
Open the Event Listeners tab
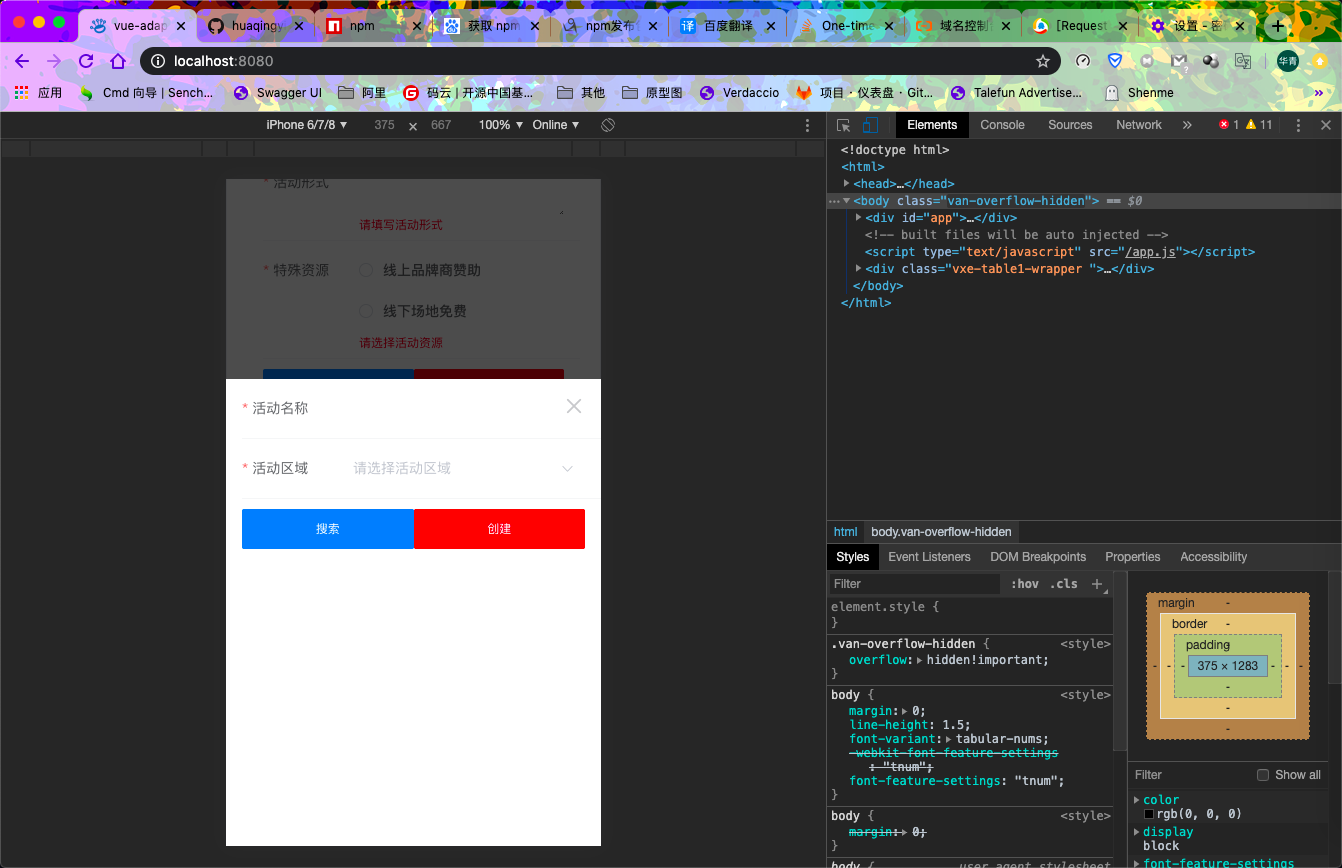pyautogui.click(x=929, y=557)
